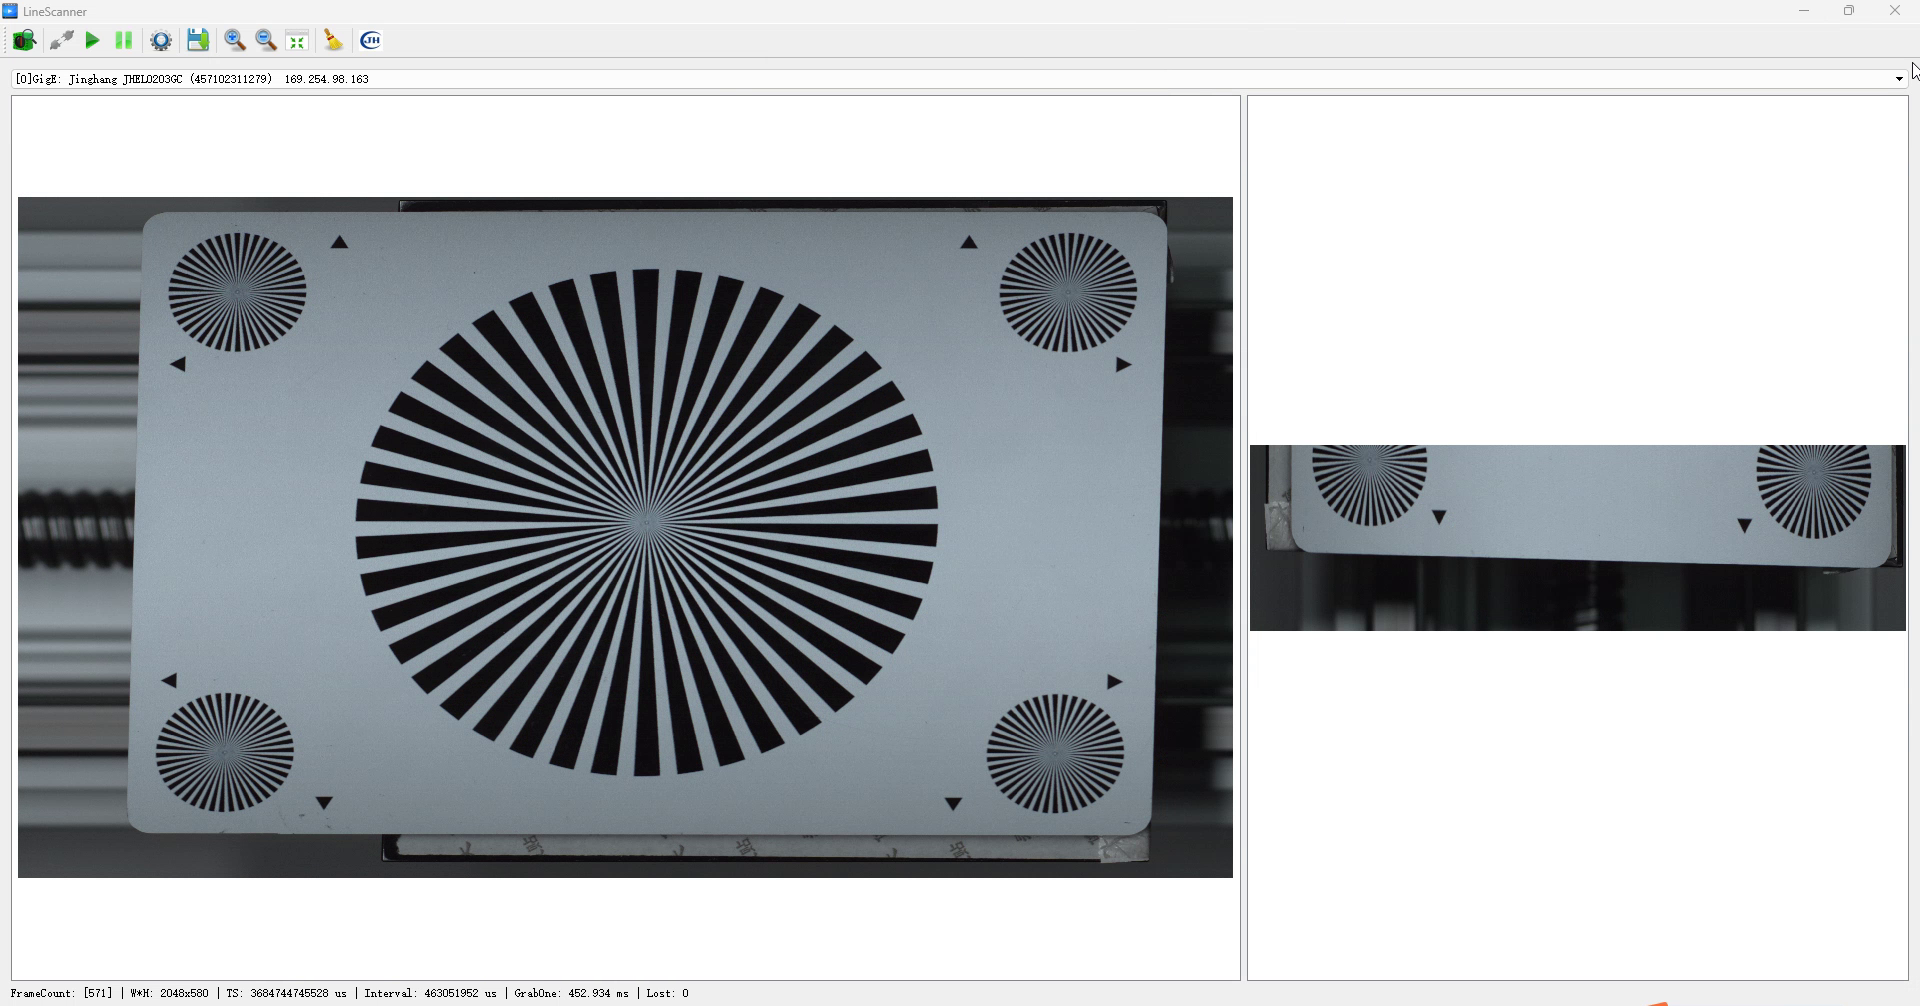Open camera settings gear icon
This screenshot has height=1006, width=1920.
tap(160, 40)
